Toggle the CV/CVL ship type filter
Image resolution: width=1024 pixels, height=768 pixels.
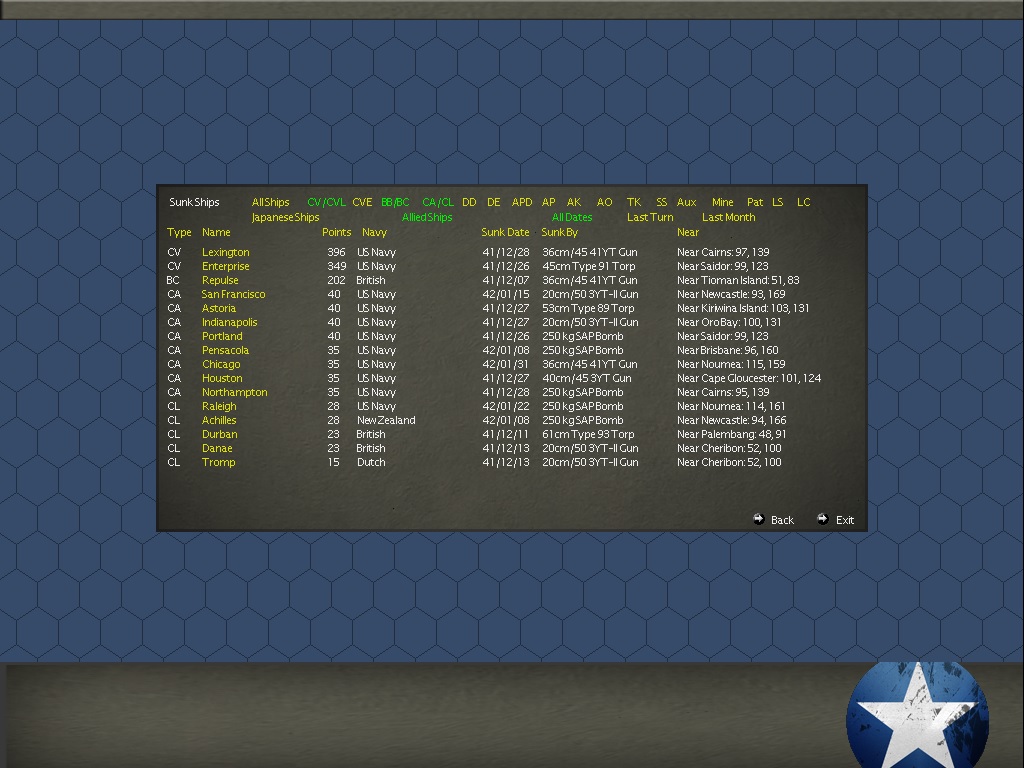point(327,202)
